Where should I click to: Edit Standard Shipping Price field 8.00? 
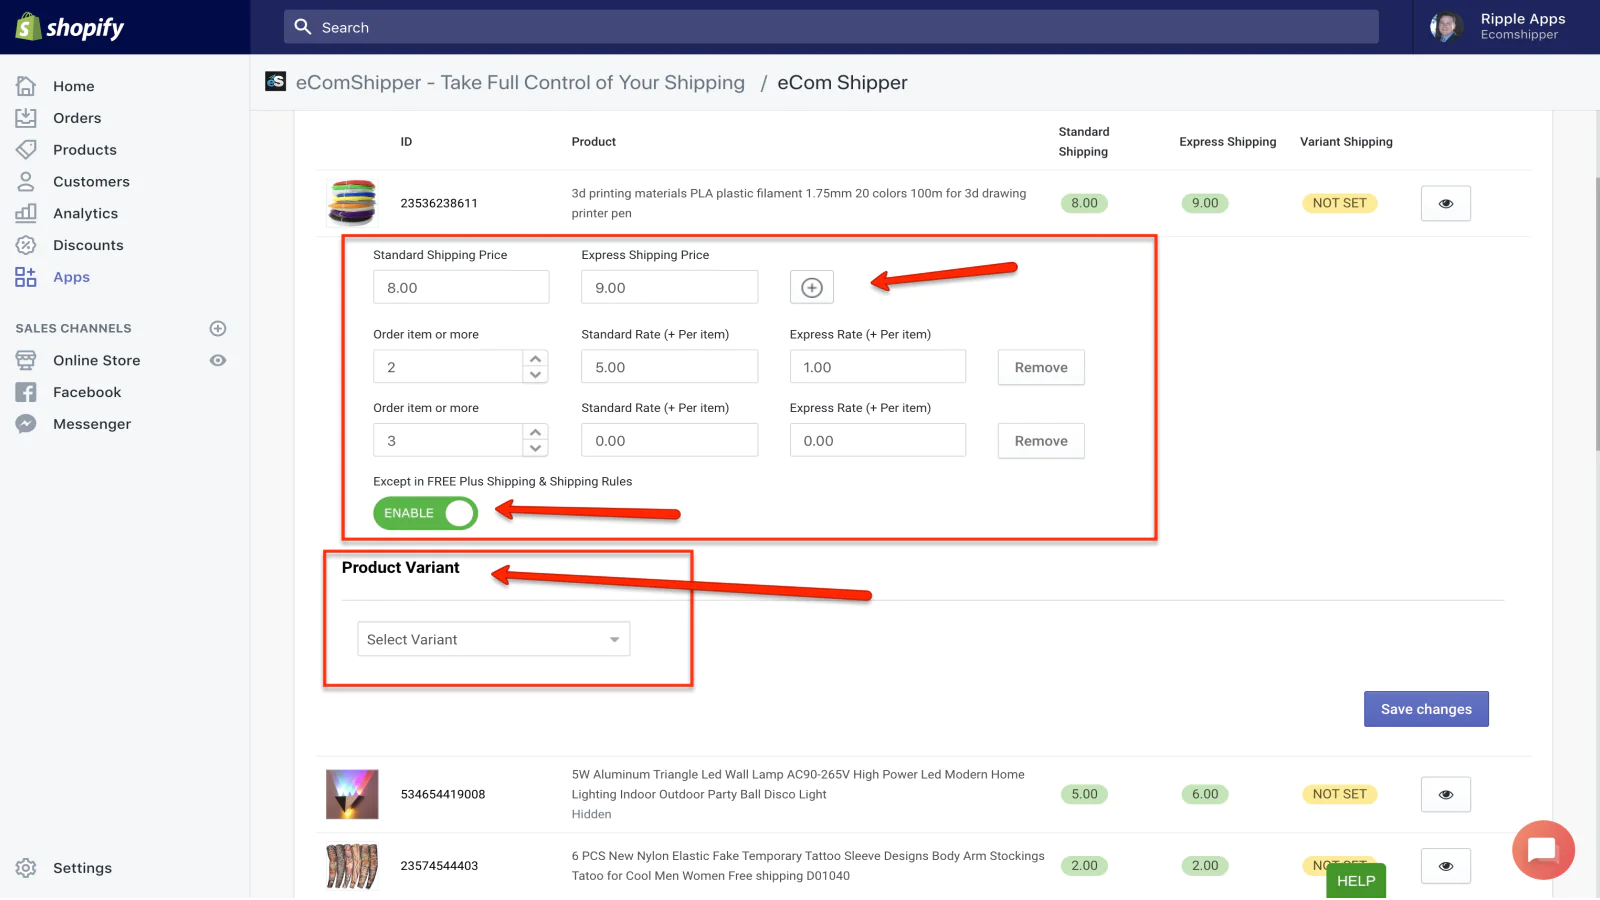(461, 288)
